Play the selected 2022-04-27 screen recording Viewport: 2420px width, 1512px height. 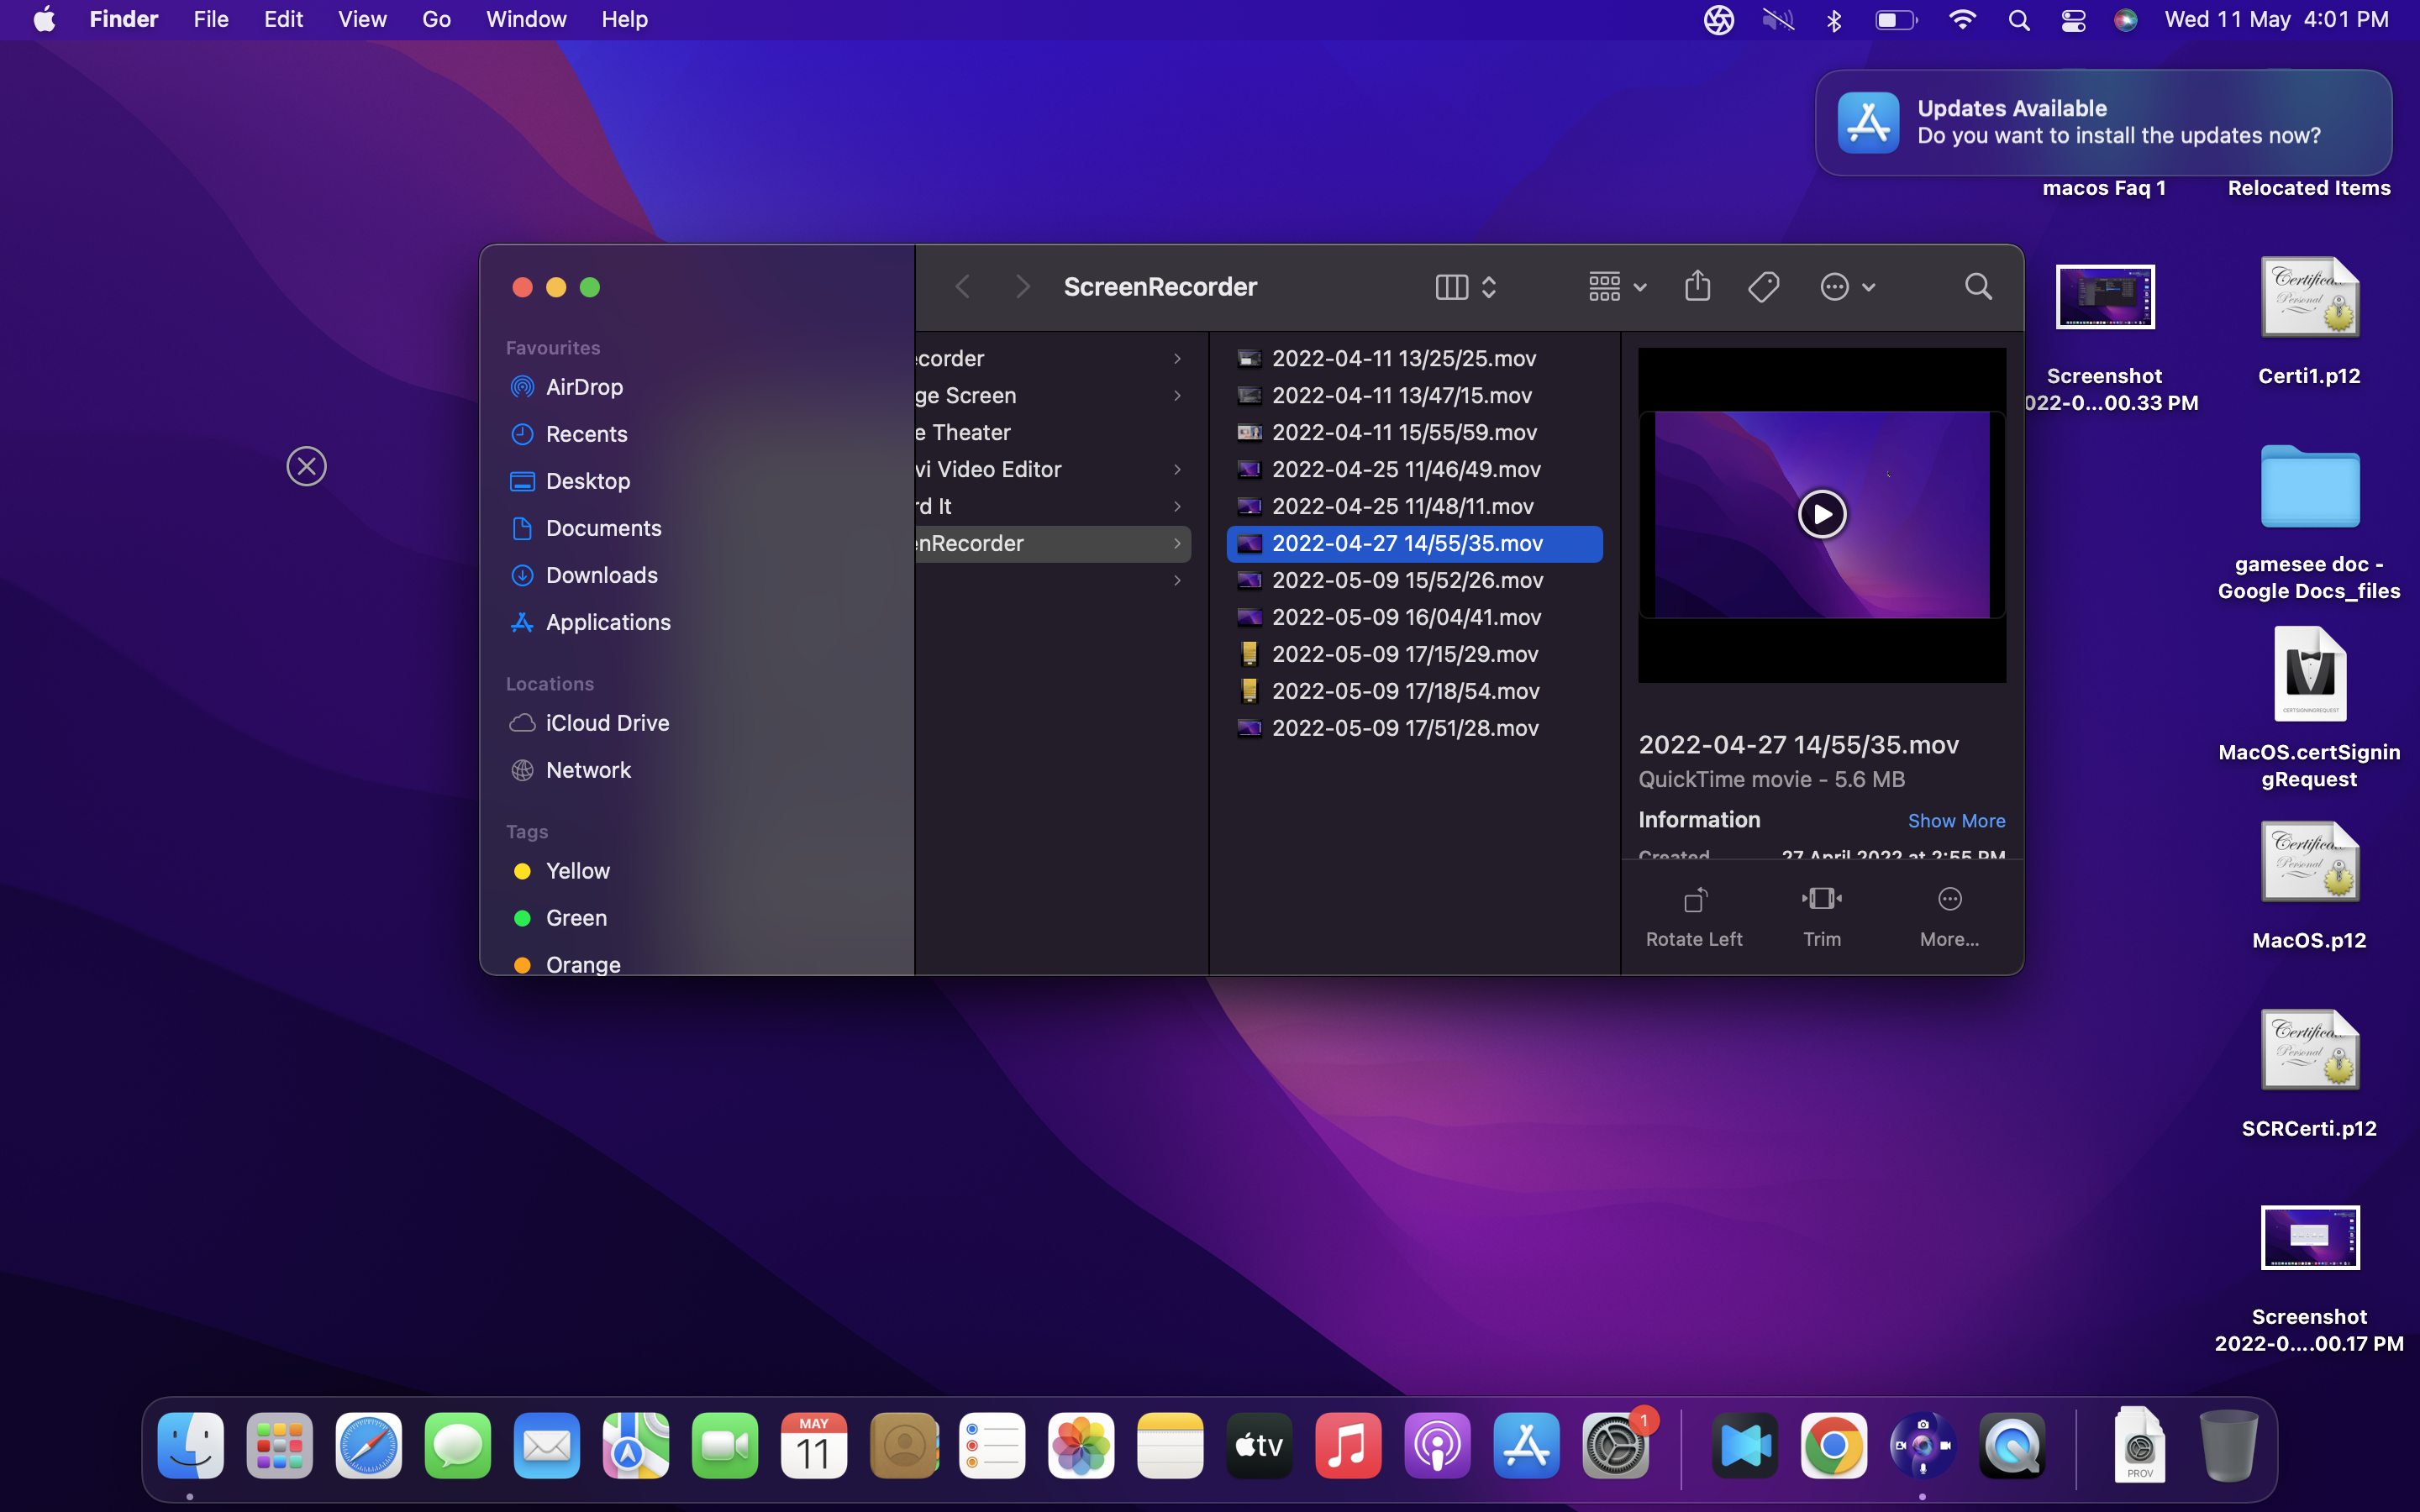pyautogui.click(x=1819, y=512)
